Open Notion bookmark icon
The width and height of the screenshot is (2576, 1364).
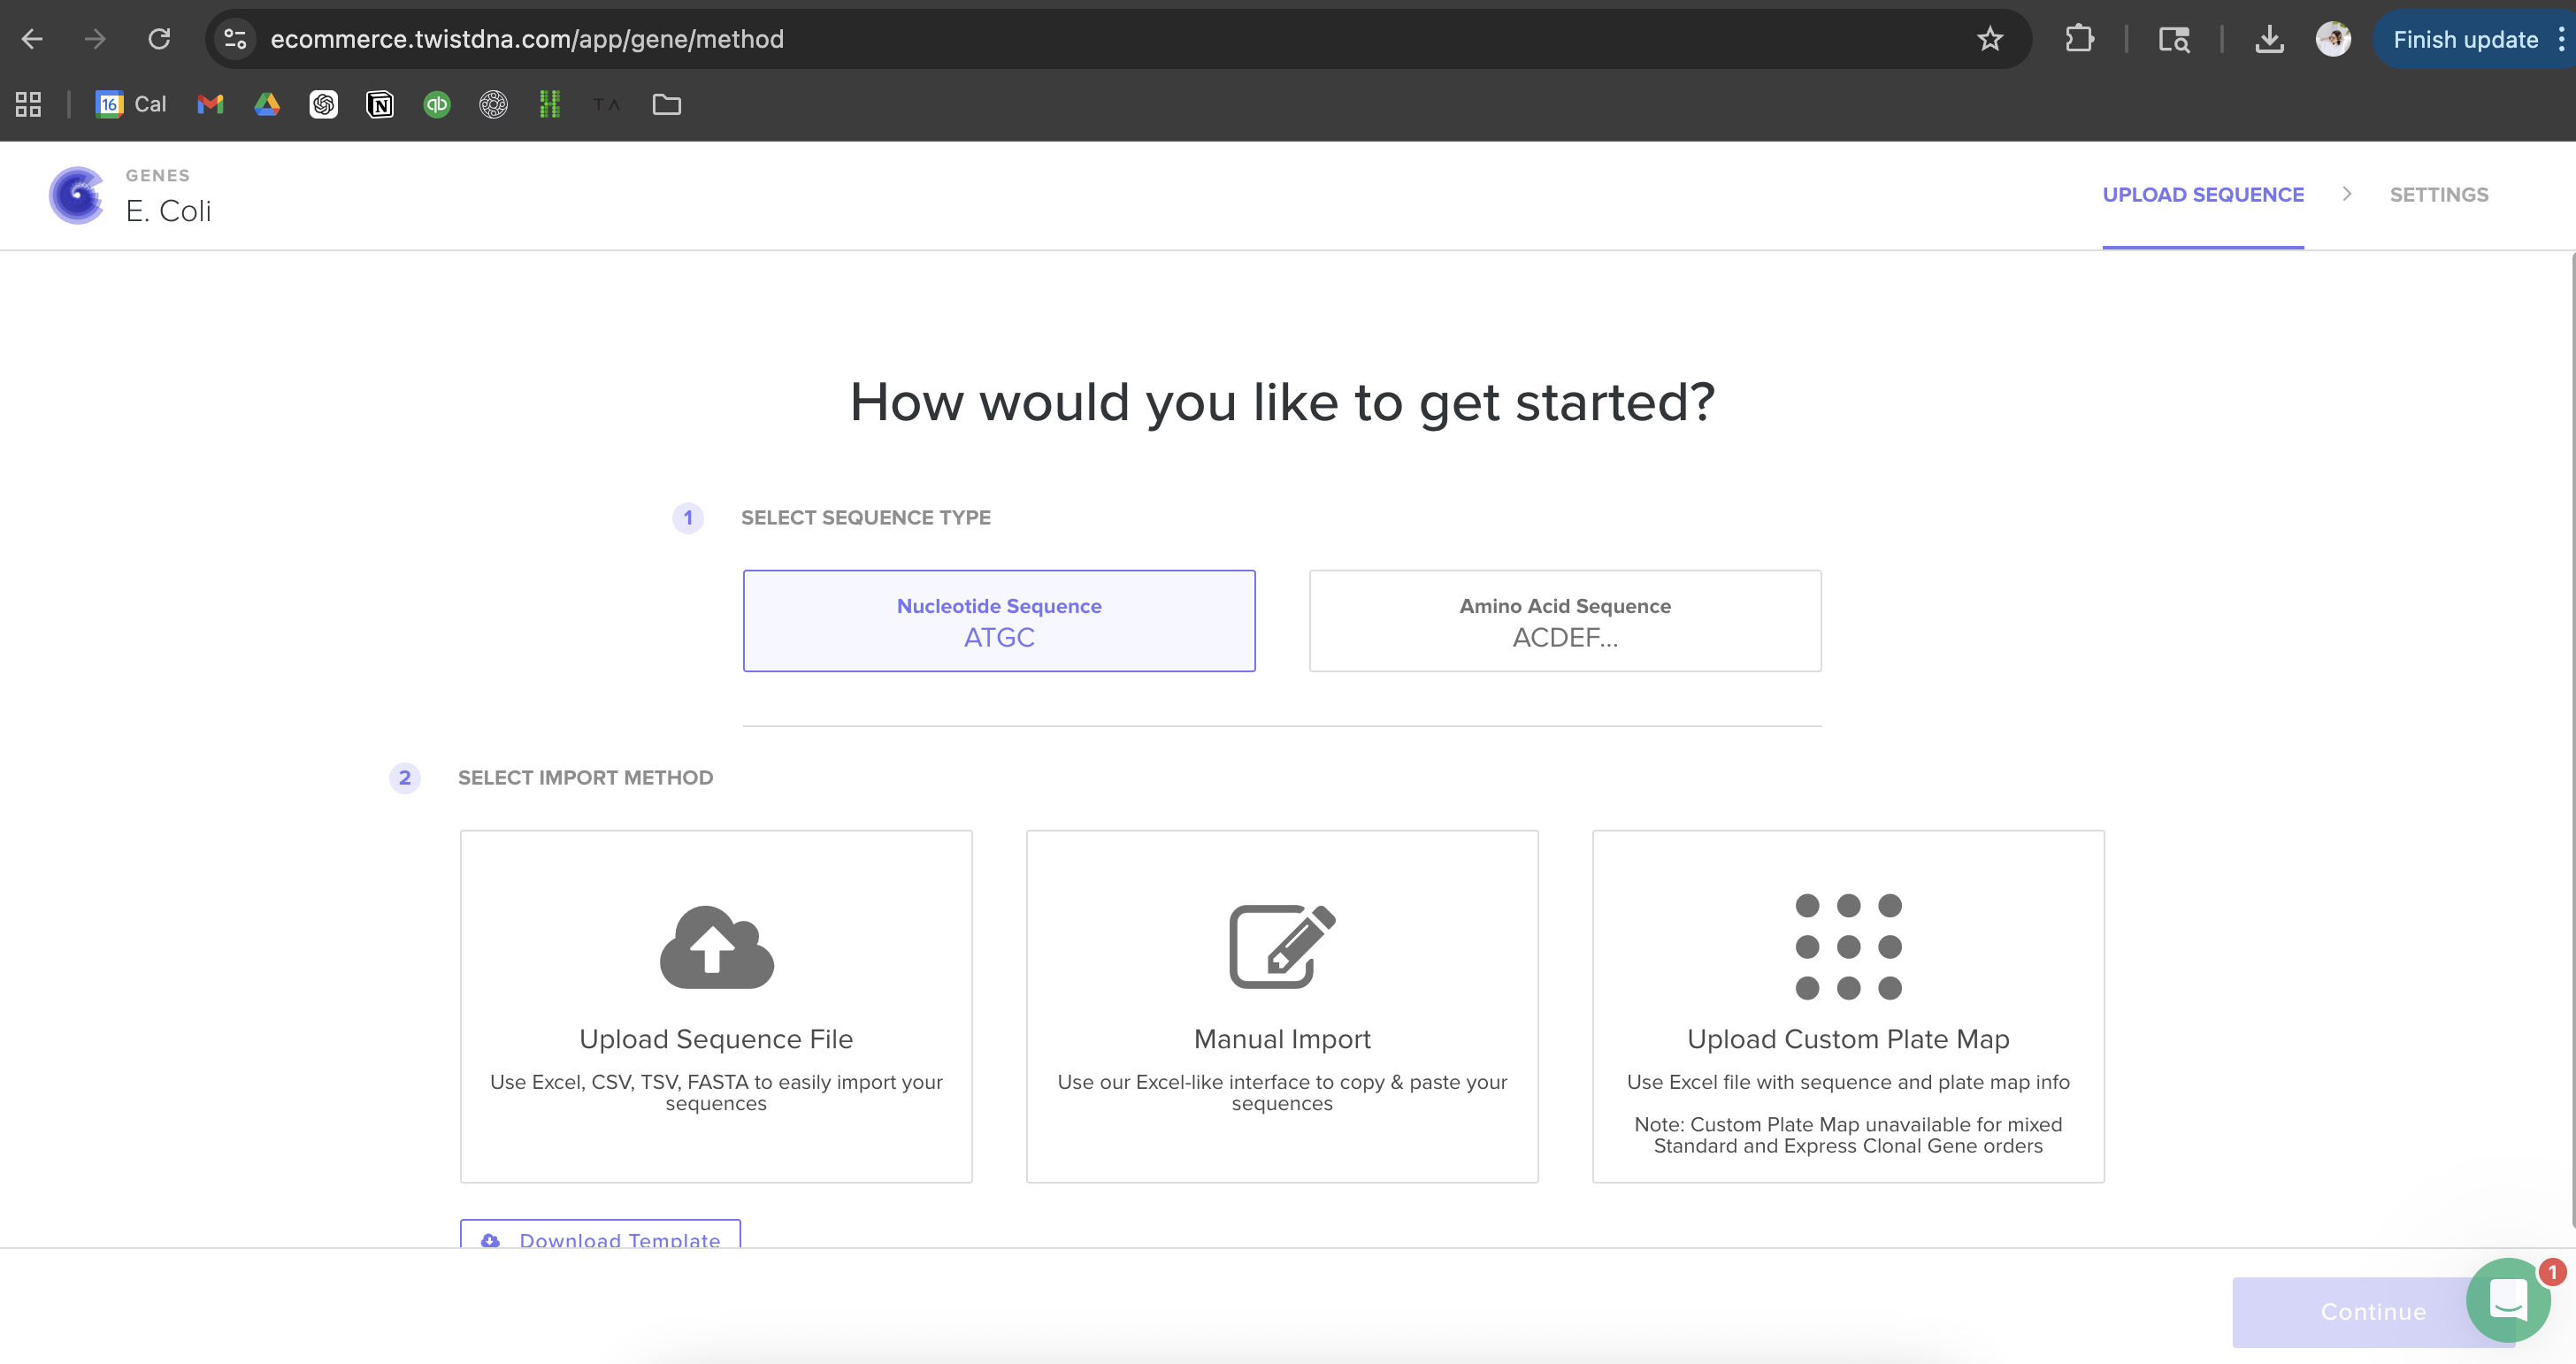pos(380,104)
